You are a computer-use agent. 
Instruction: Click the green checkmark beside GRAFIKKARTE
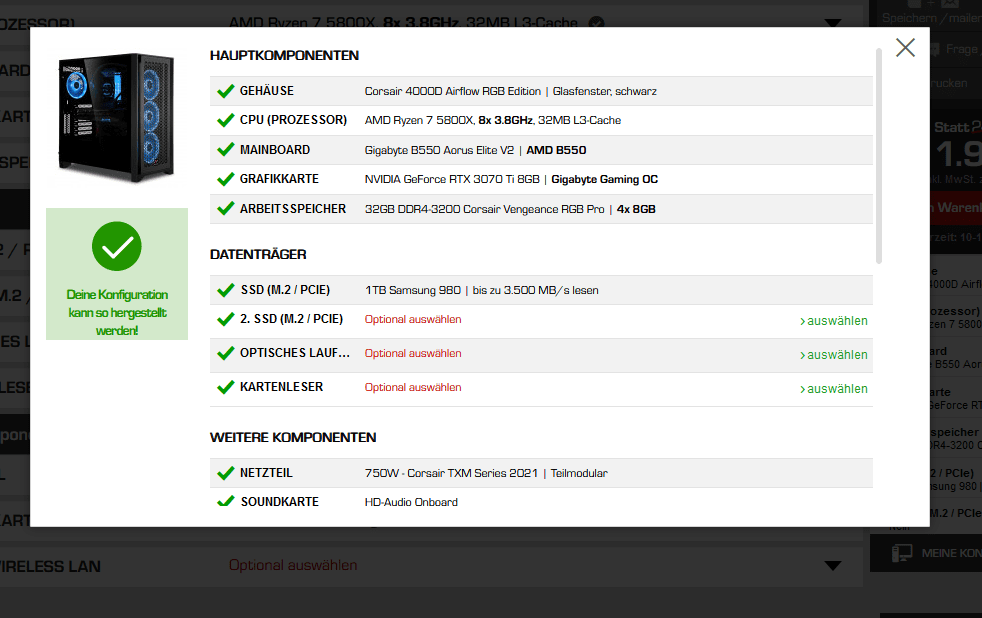pos(225,180)
